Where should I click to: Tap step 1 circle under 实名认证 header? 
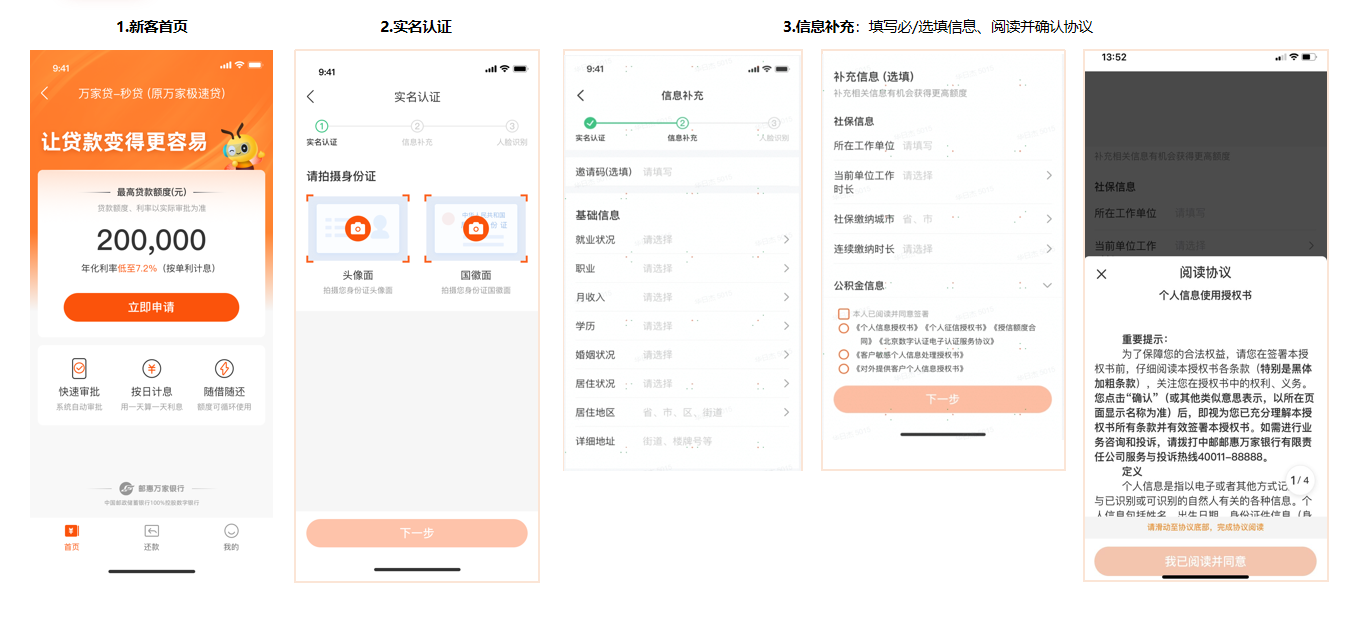(321, 126)
